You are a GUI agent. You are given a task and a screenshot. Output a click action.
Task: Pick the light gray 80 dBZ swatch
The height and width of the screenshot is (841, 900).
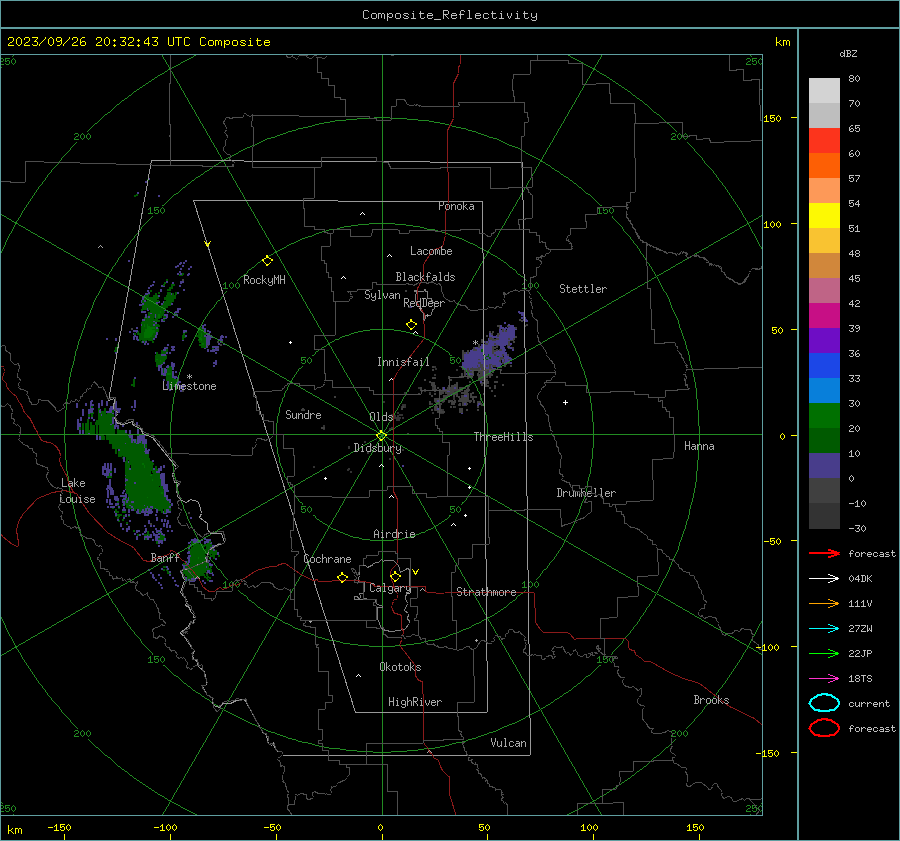tap(824, 91)
